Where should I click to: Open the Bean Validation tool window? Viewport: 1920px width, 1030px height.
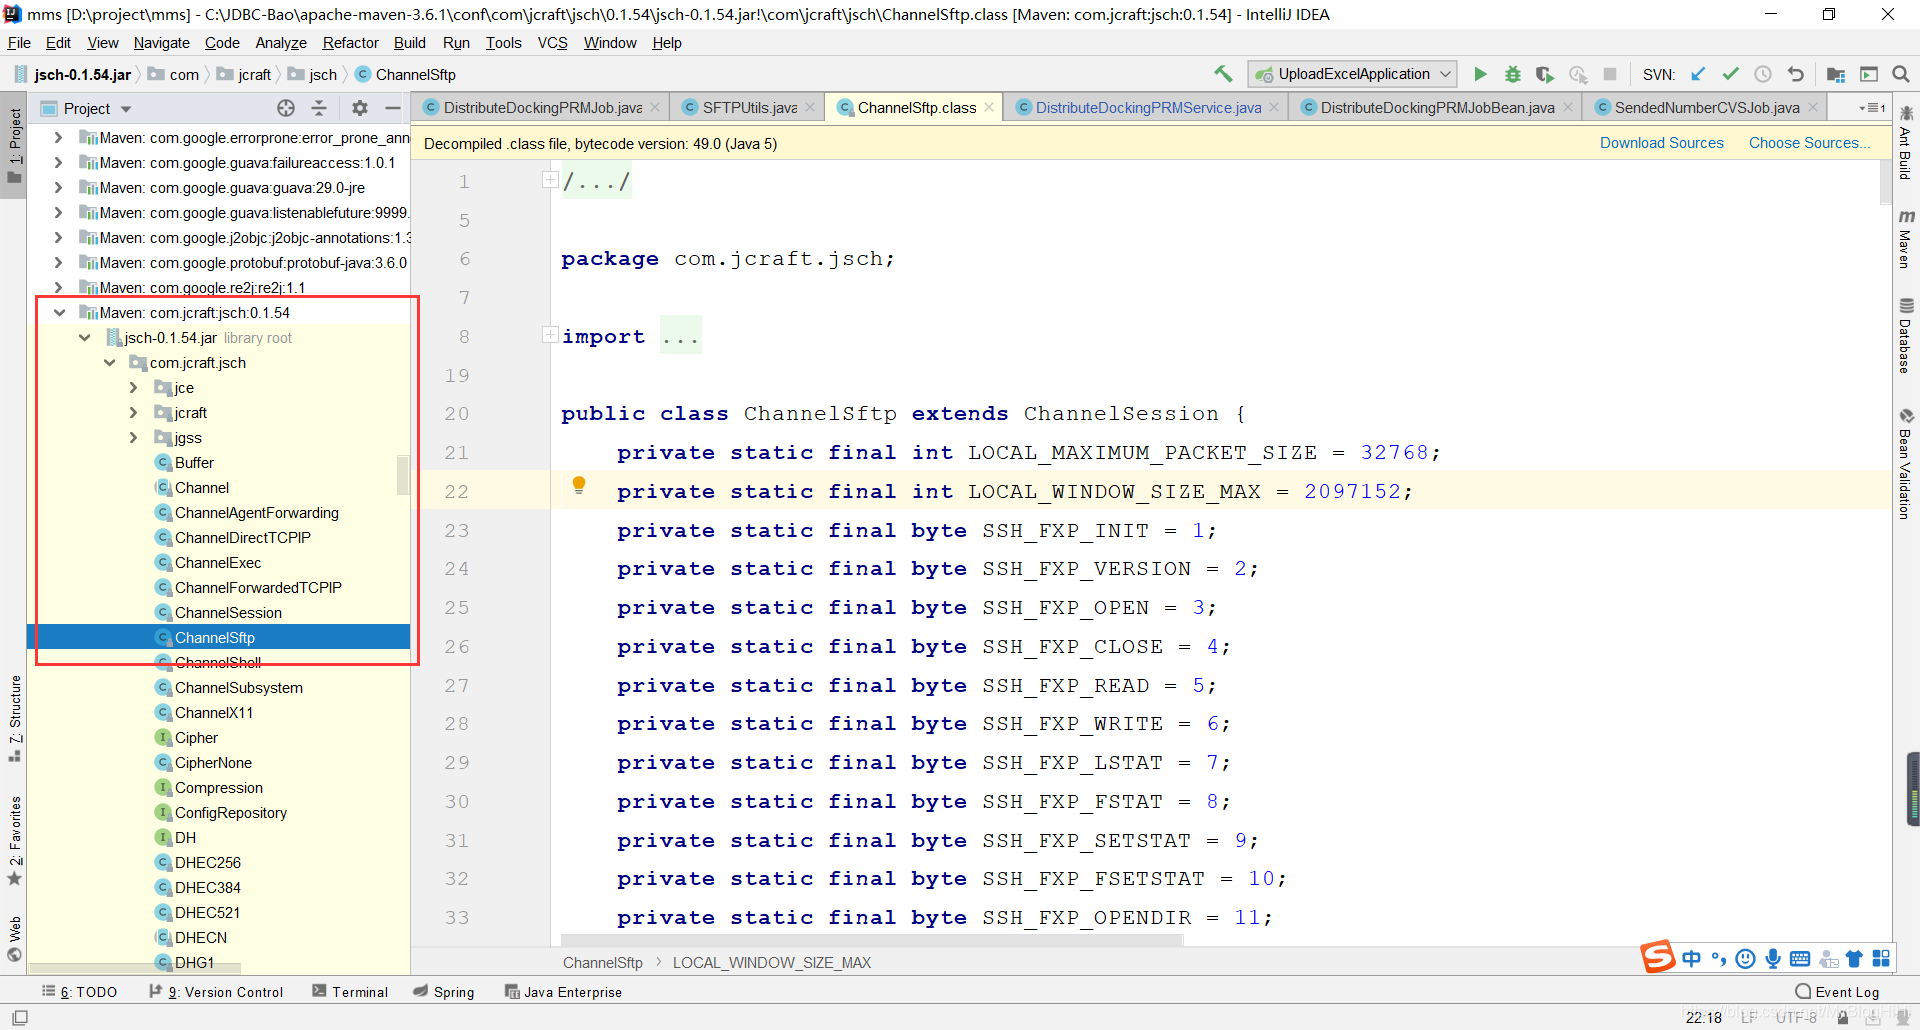click(1906, 464)
